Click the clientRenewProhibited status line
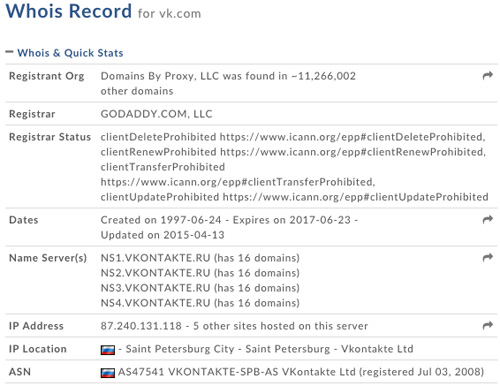 [293, 152]
